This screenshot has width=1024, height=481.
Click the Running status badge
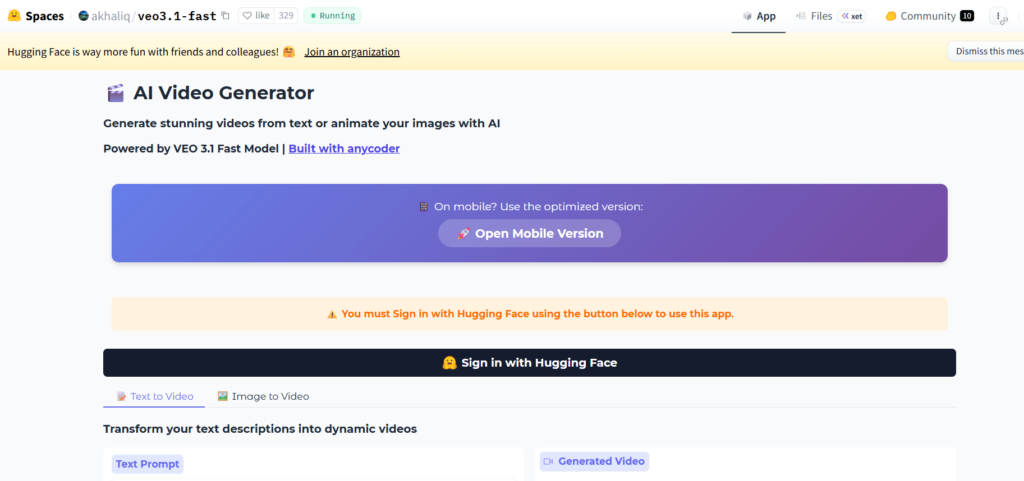click(x=332, y=16)
